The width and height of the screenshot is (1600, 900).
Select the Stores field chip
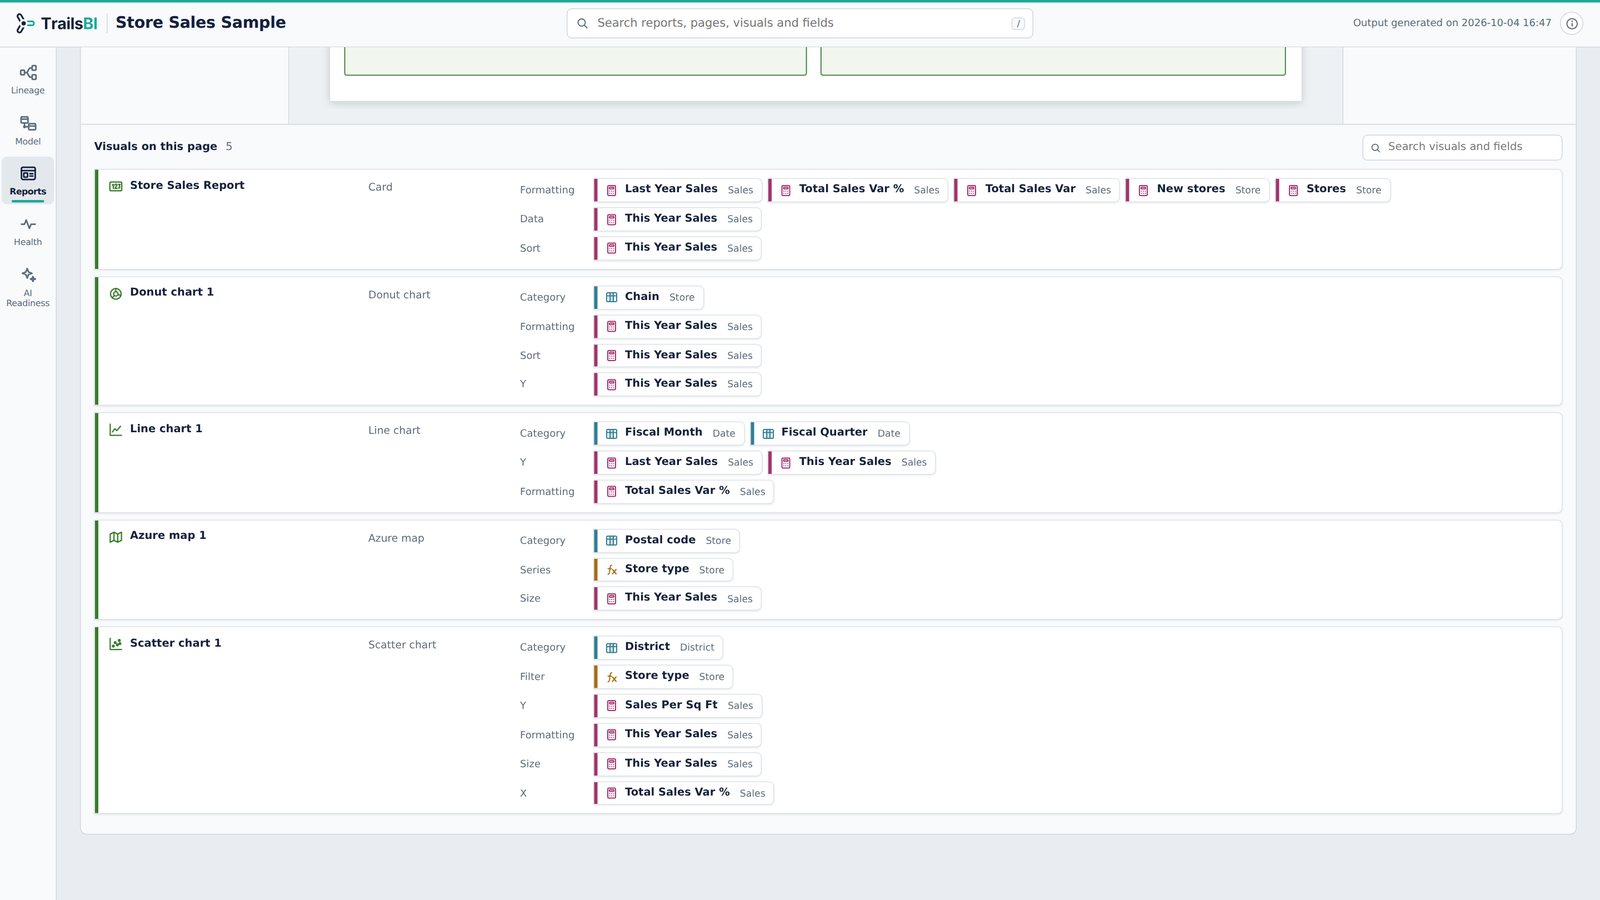coord(1333,190)
